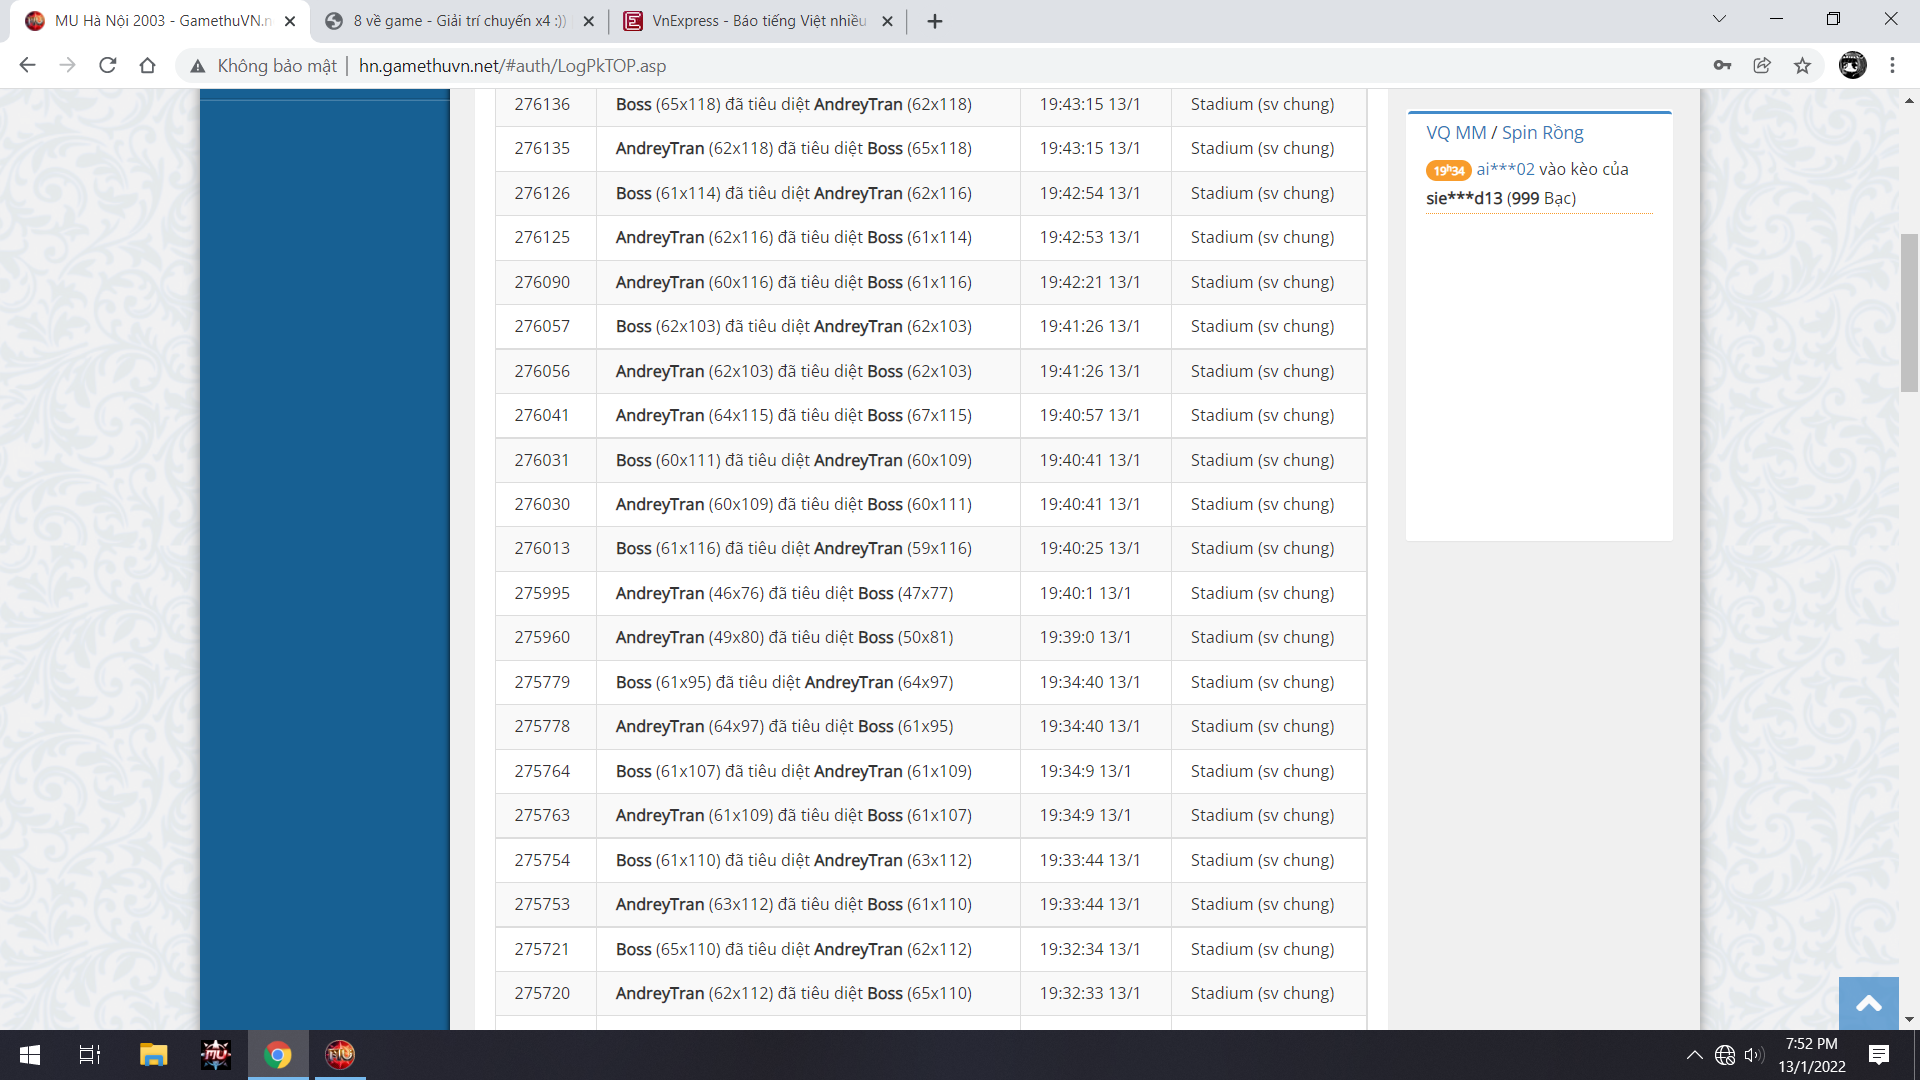Bookmark this page with the star icon

tap(1802, 65)
